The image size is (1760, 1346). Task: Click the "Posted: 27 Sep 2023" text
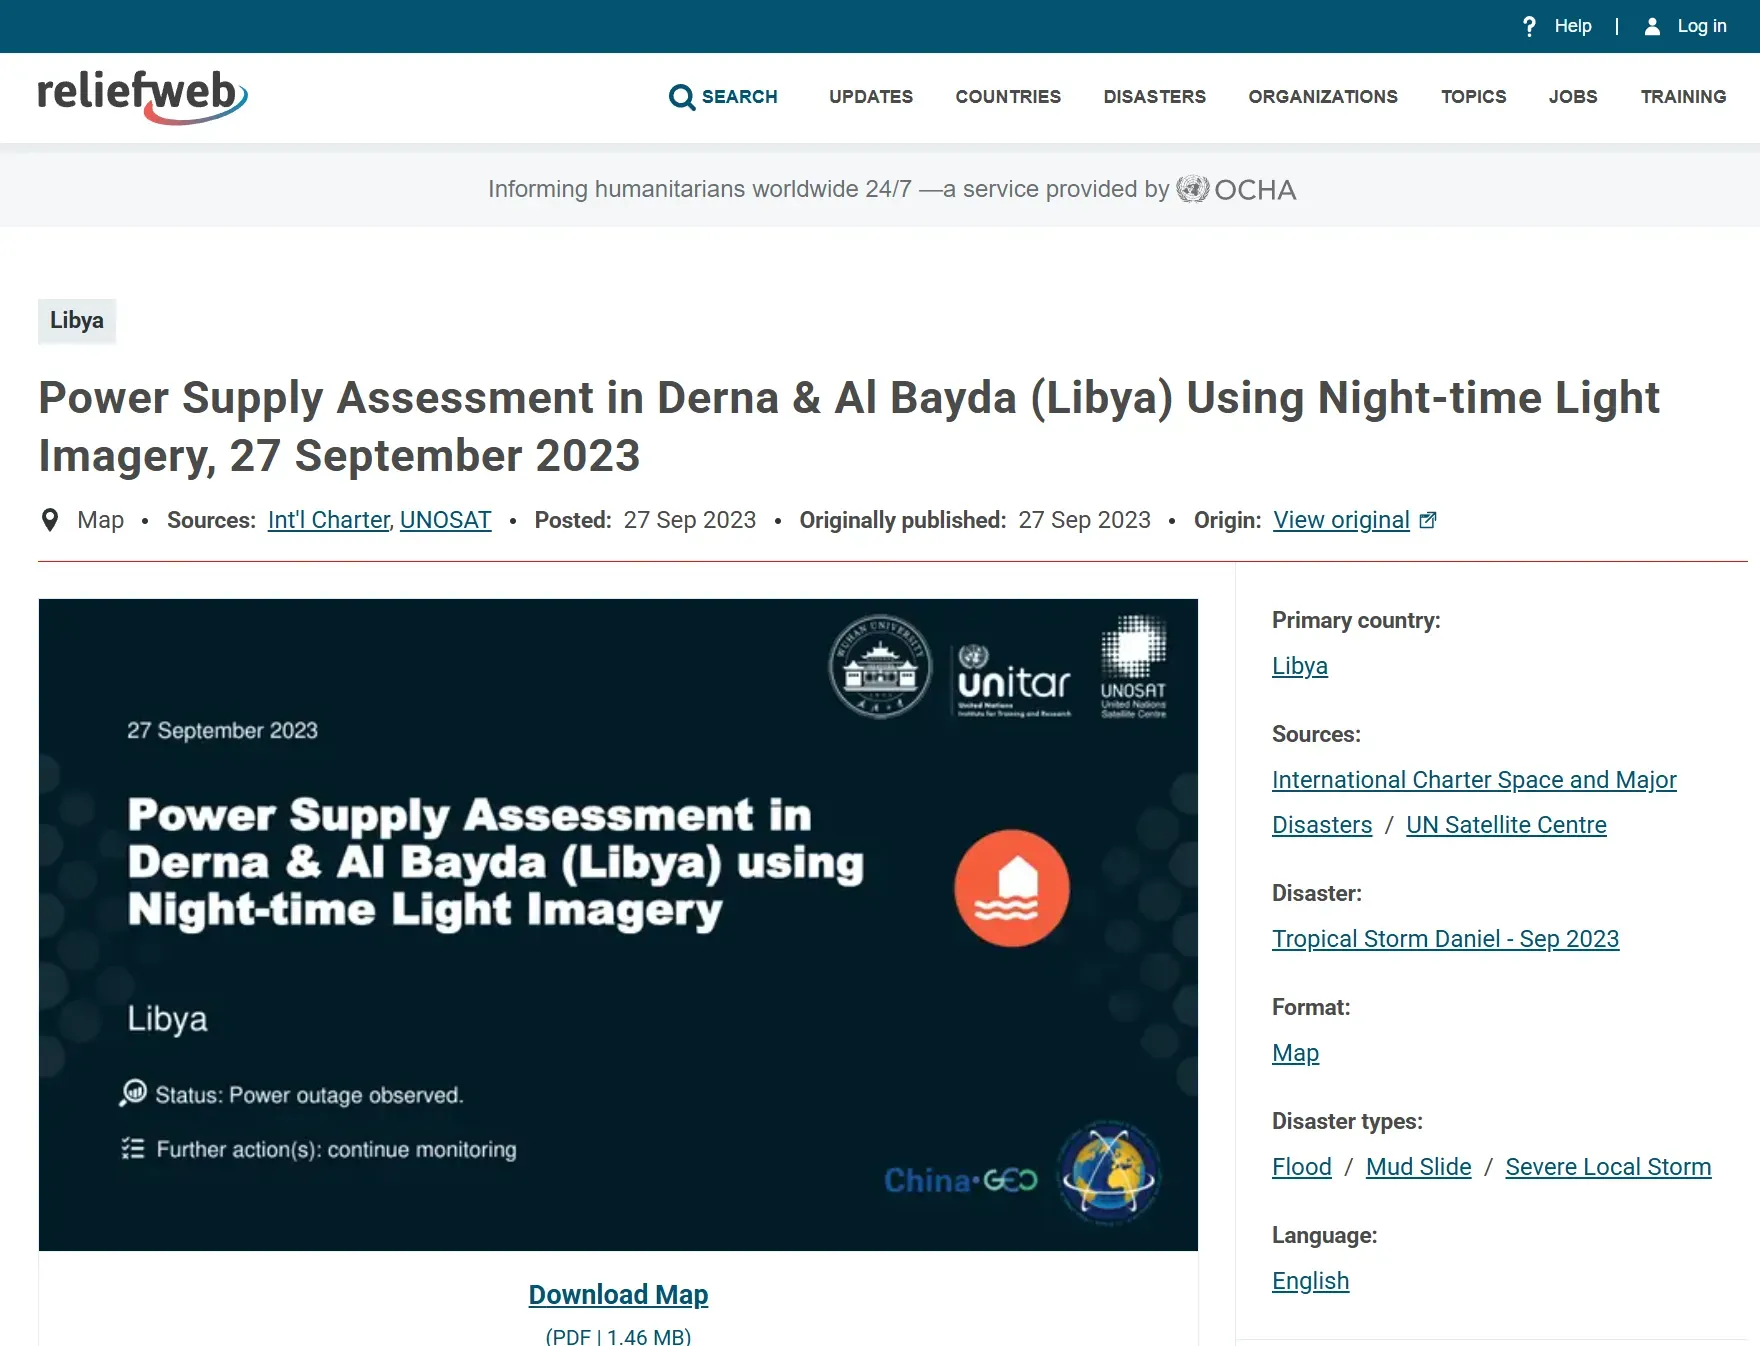tap(645, 520)
